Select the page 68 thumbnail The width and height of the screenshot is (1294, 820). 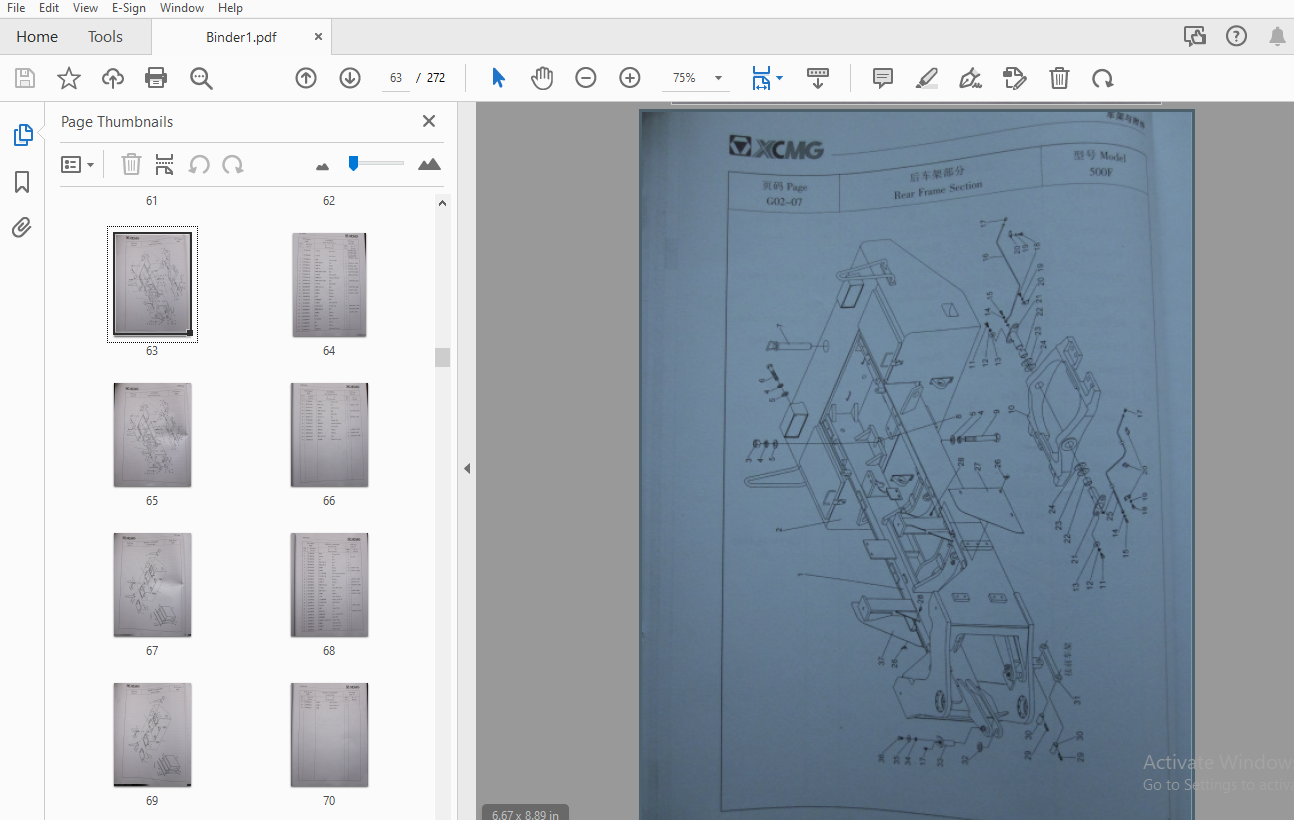(329, 585)
